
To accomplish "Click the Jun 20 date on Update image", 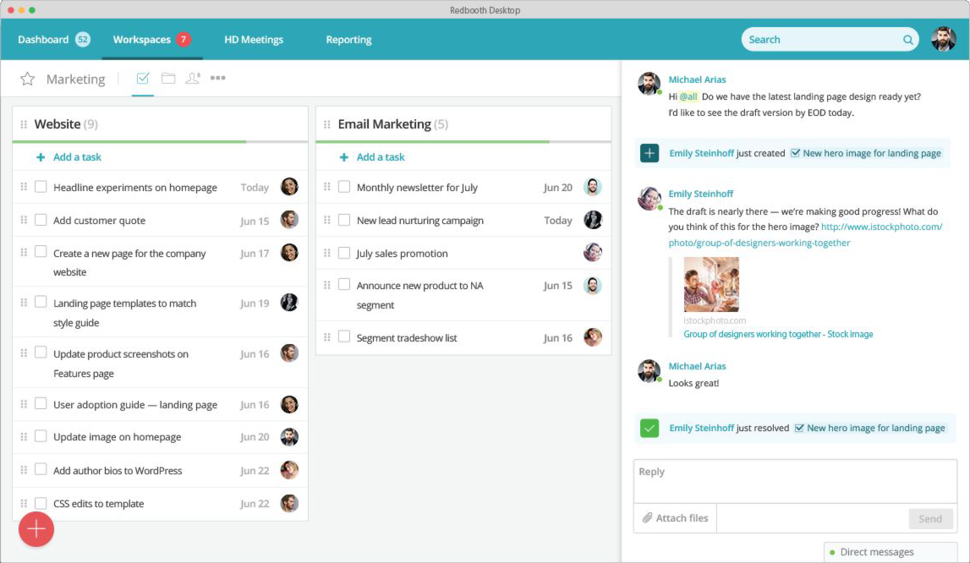I will (x=255, y=437).
